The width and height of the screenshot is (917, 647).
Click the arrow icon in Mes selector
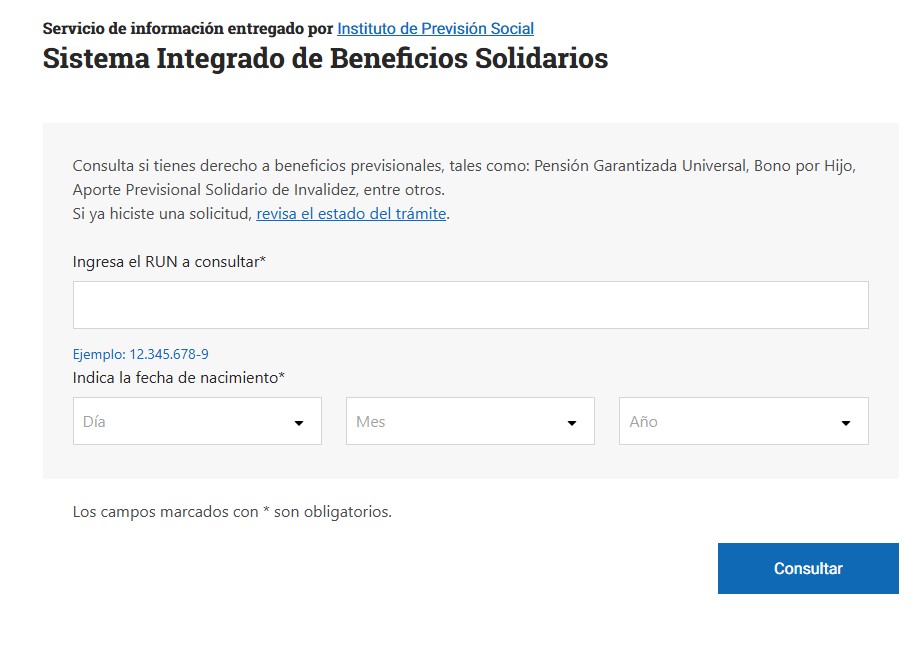click(x=572, y=423)
